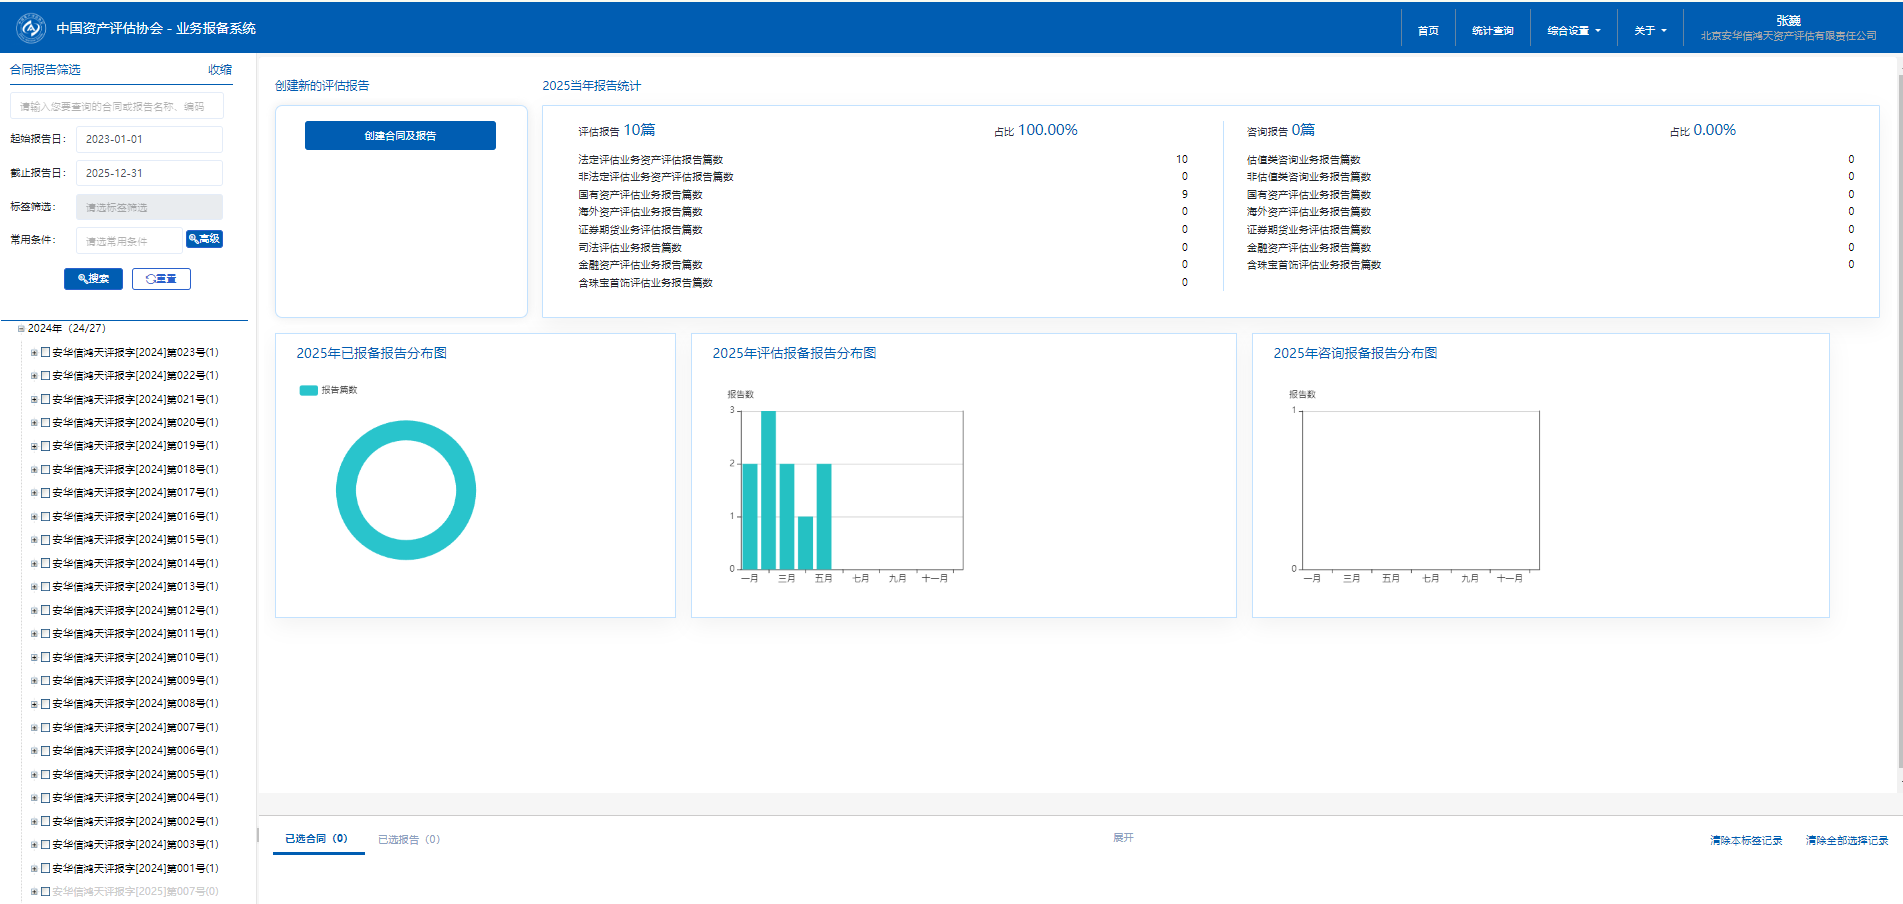
Task: Collapse the 2024年 (24/27) tree node
Action: pyautogui.click(x=21, y=329)
